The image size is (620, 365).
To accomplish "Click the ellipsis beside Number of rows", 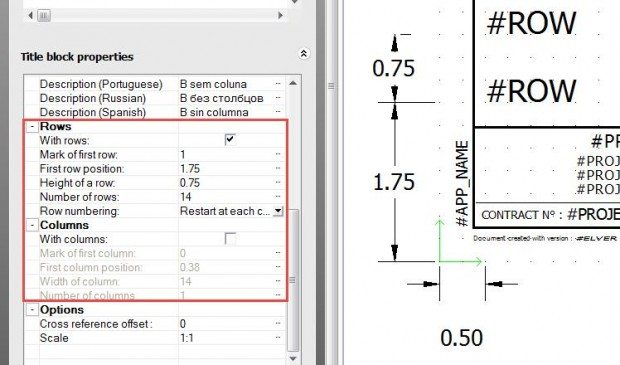I will (x=278, y=197).
